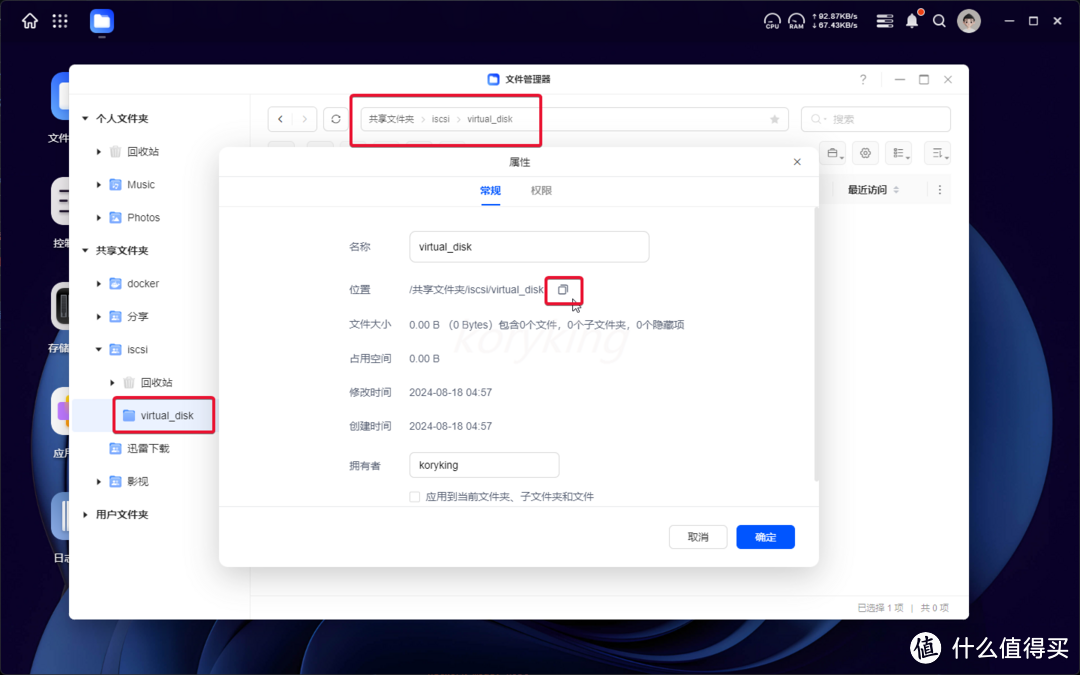1080x675 pixels.
Task: Check 应用到当前文件夹、子文件夹和文件
Action: 413,496
